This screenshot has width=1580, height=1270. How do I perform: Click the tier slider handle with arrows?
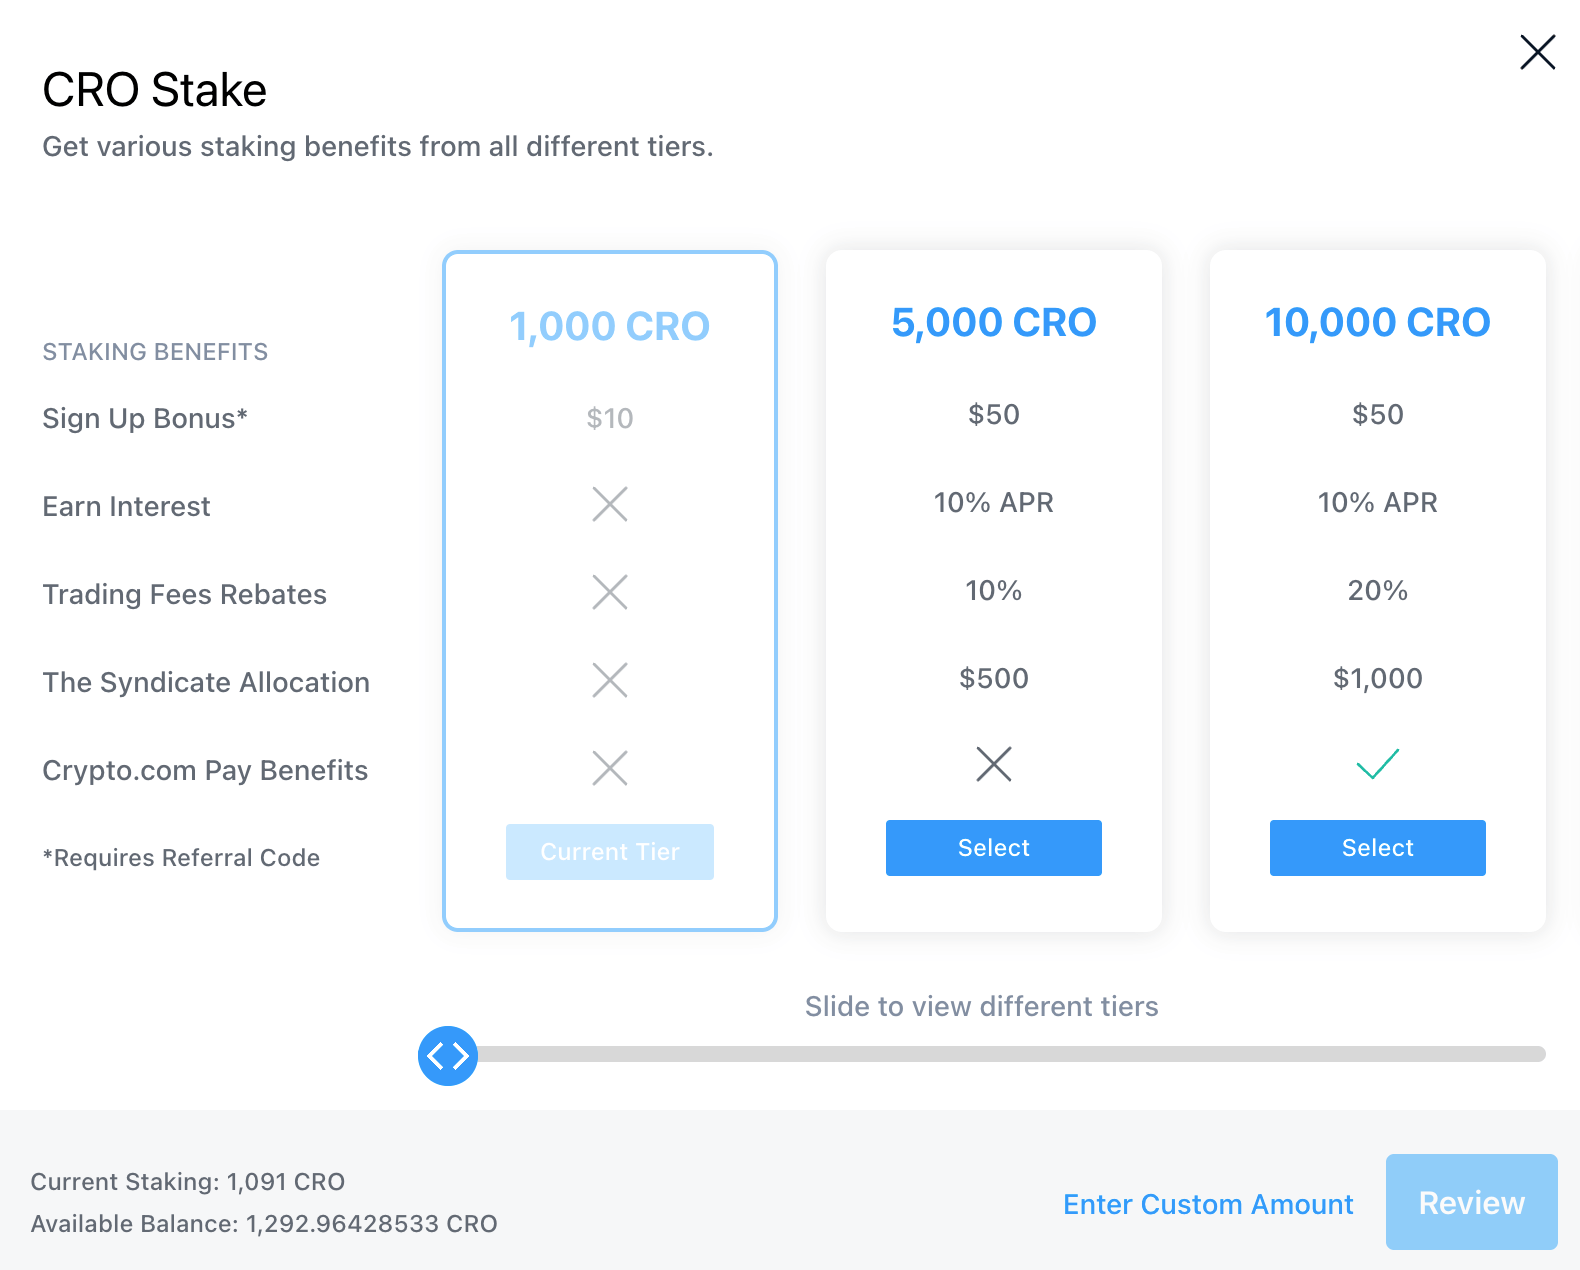point(448,1055)
